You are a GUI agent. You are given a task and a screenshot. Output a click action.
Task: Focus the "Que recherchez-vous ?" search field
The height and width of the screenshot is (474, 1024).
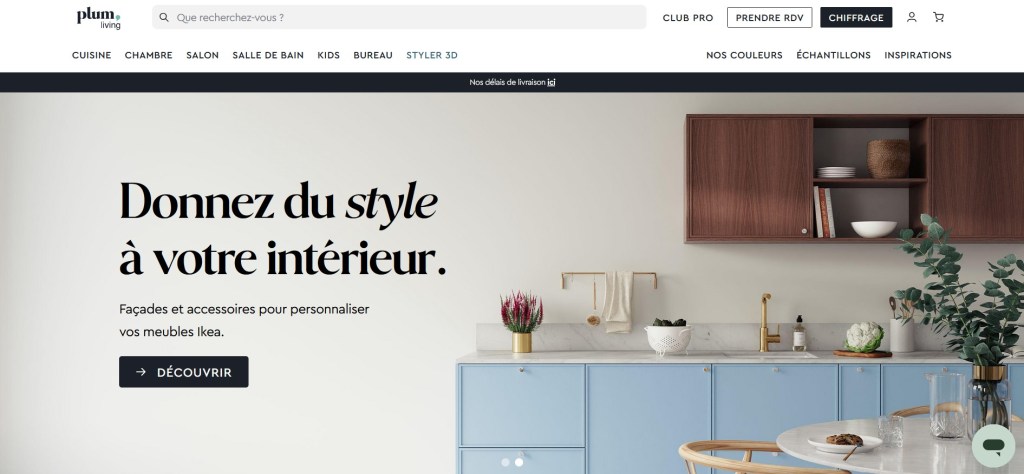[399, 18]
